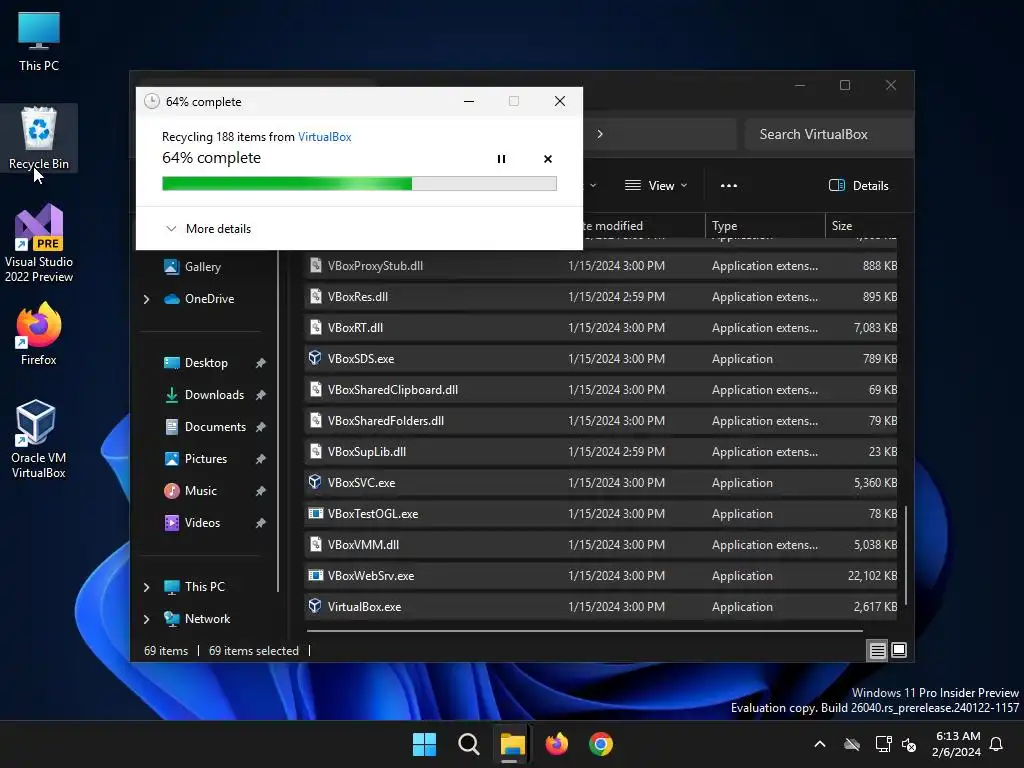Open the See more three-dots menu
Image resolution: width=1024 pixels, height=768 pixels.
[729, 185]
